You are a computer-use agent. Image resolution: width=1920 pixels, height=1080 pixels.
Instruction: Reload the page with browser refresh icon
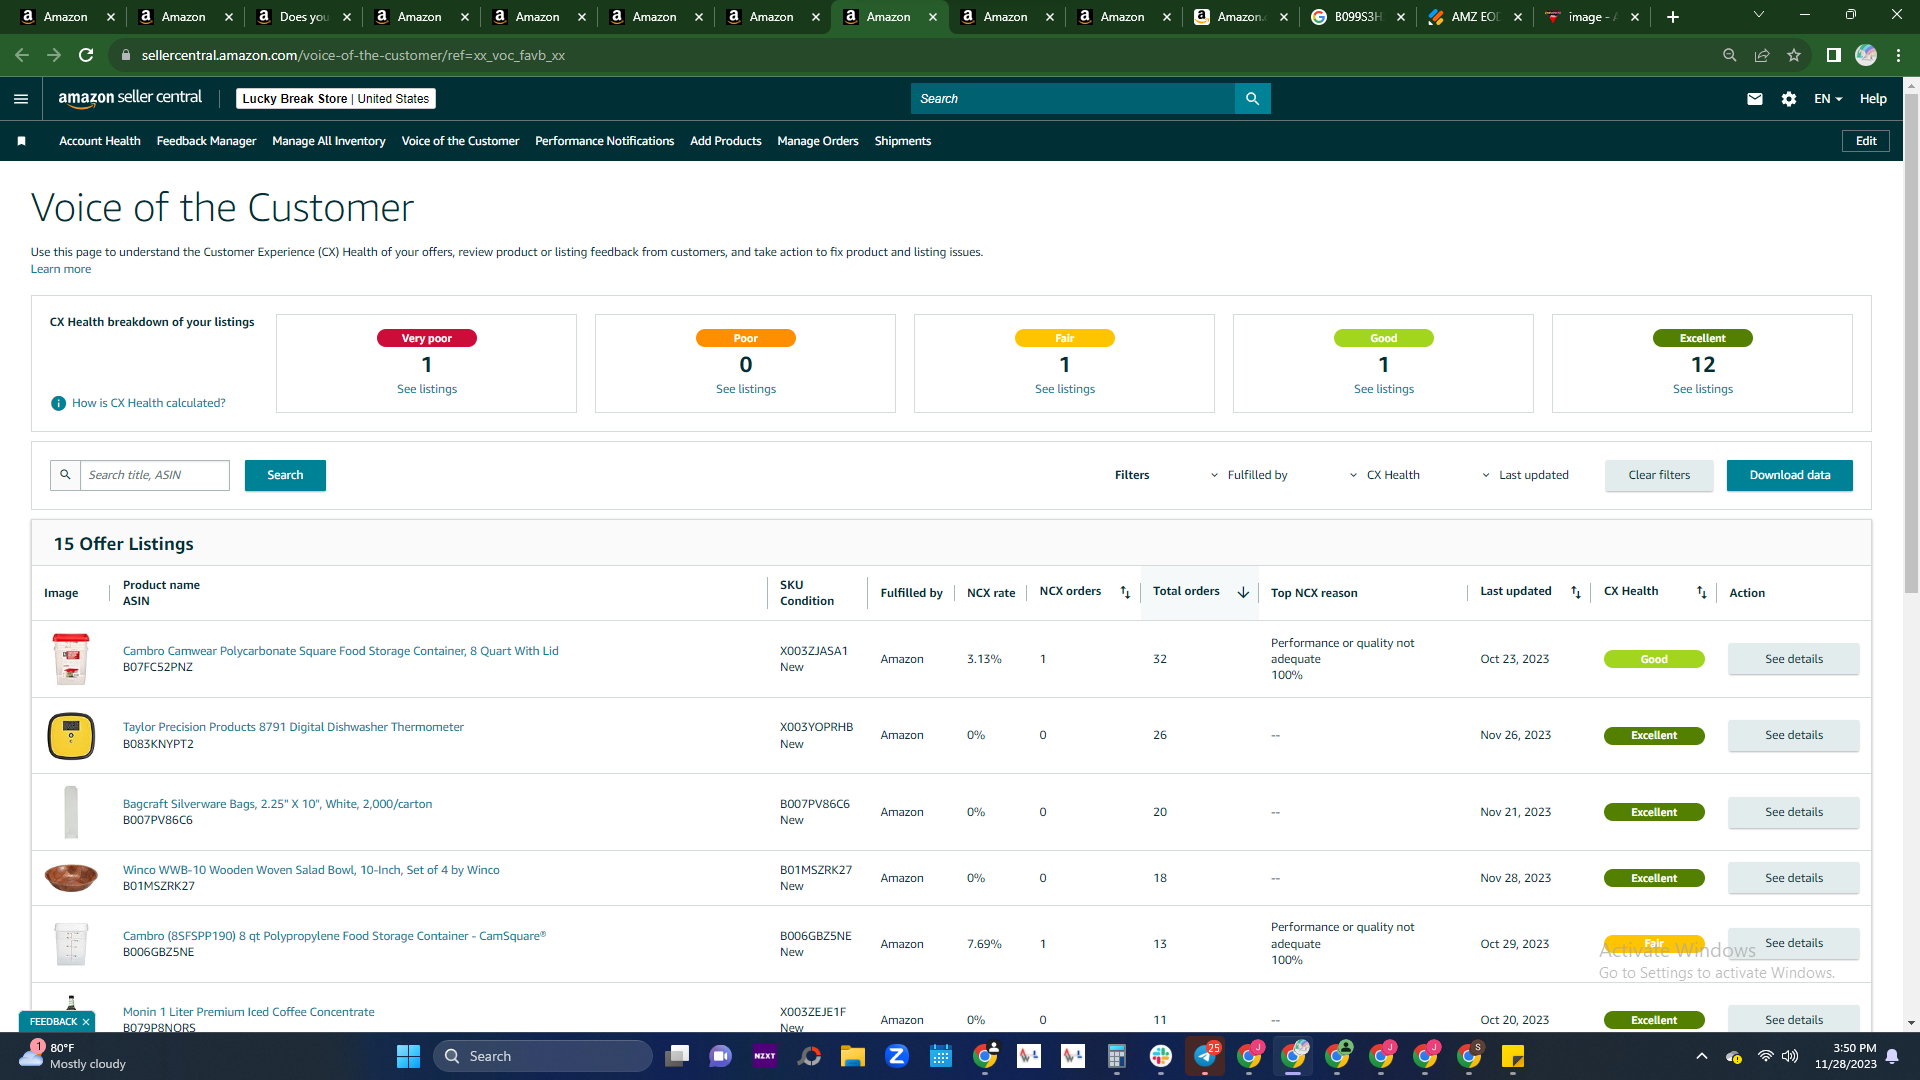pyautogui.click(x=86, y=55)
